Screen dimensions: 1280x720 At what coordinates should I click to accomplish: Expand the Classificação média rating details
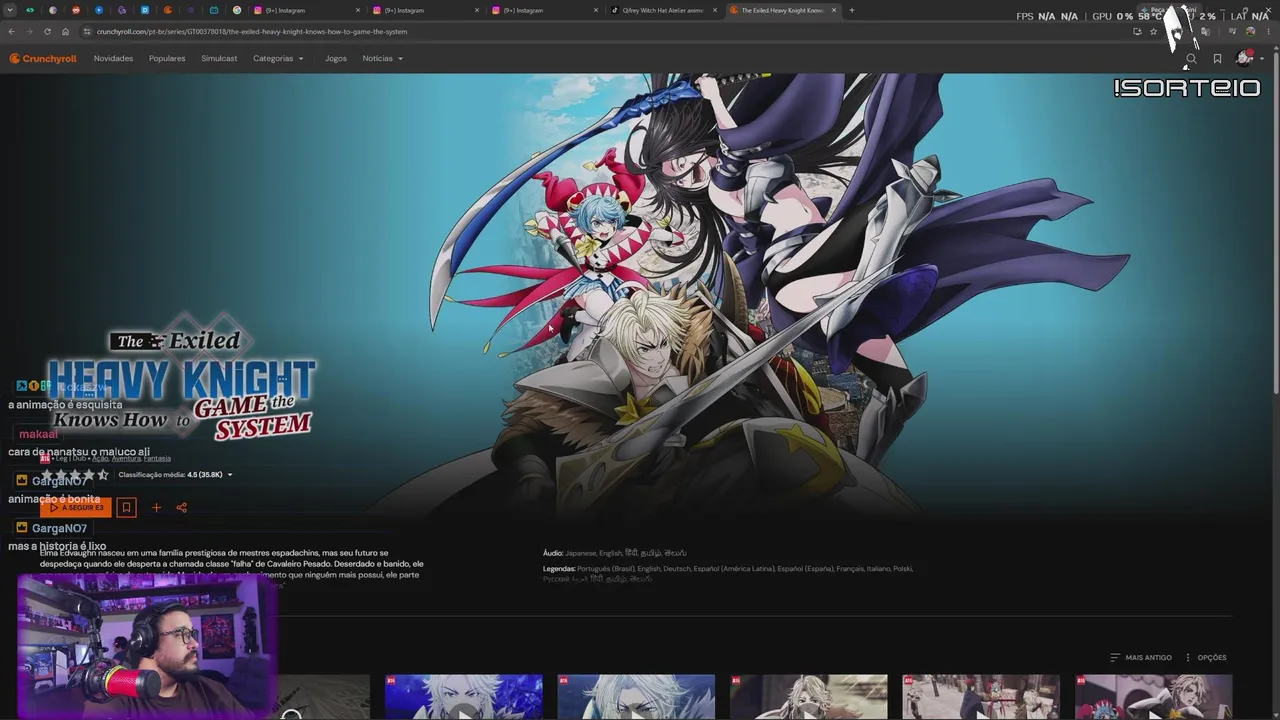click(x=175, y=475)
